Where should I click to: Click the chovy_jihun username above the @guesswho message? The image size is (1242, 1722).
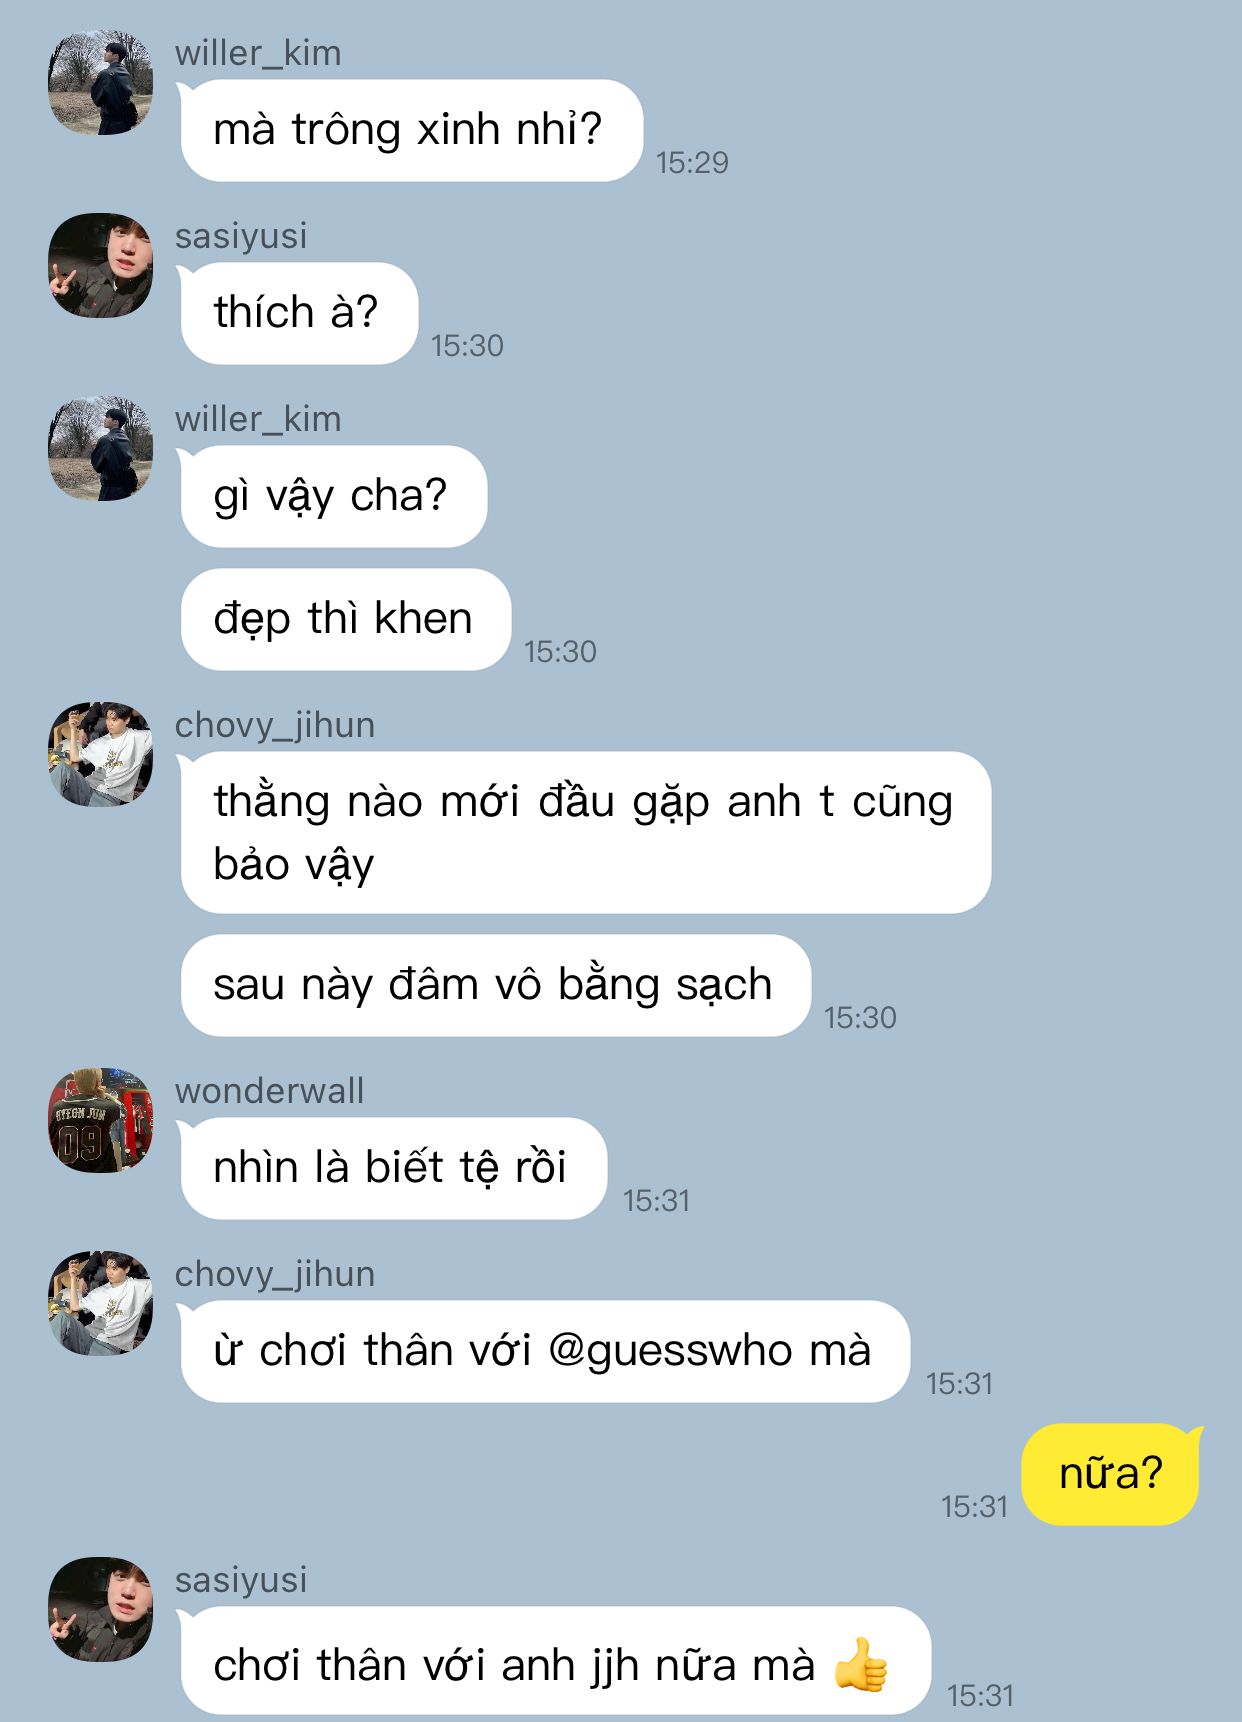pos(275,1275)
